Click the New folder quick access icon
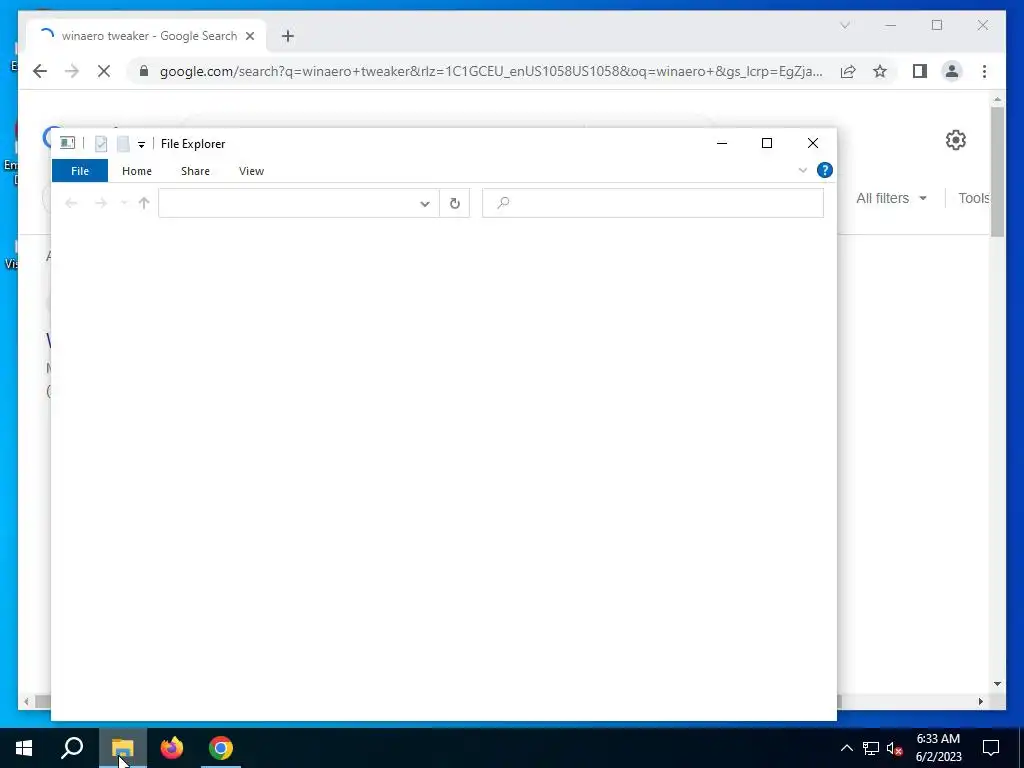This screenshot has height=768, width=1024. point(123,144)
